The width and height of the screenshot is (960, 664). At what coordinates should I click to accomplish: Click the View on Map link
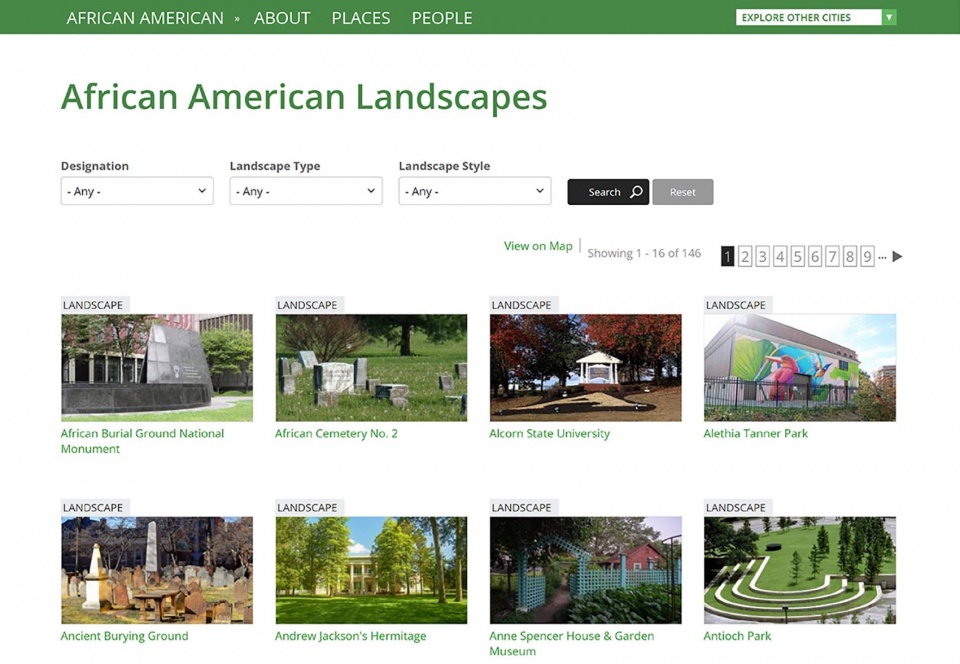[538, 246]
